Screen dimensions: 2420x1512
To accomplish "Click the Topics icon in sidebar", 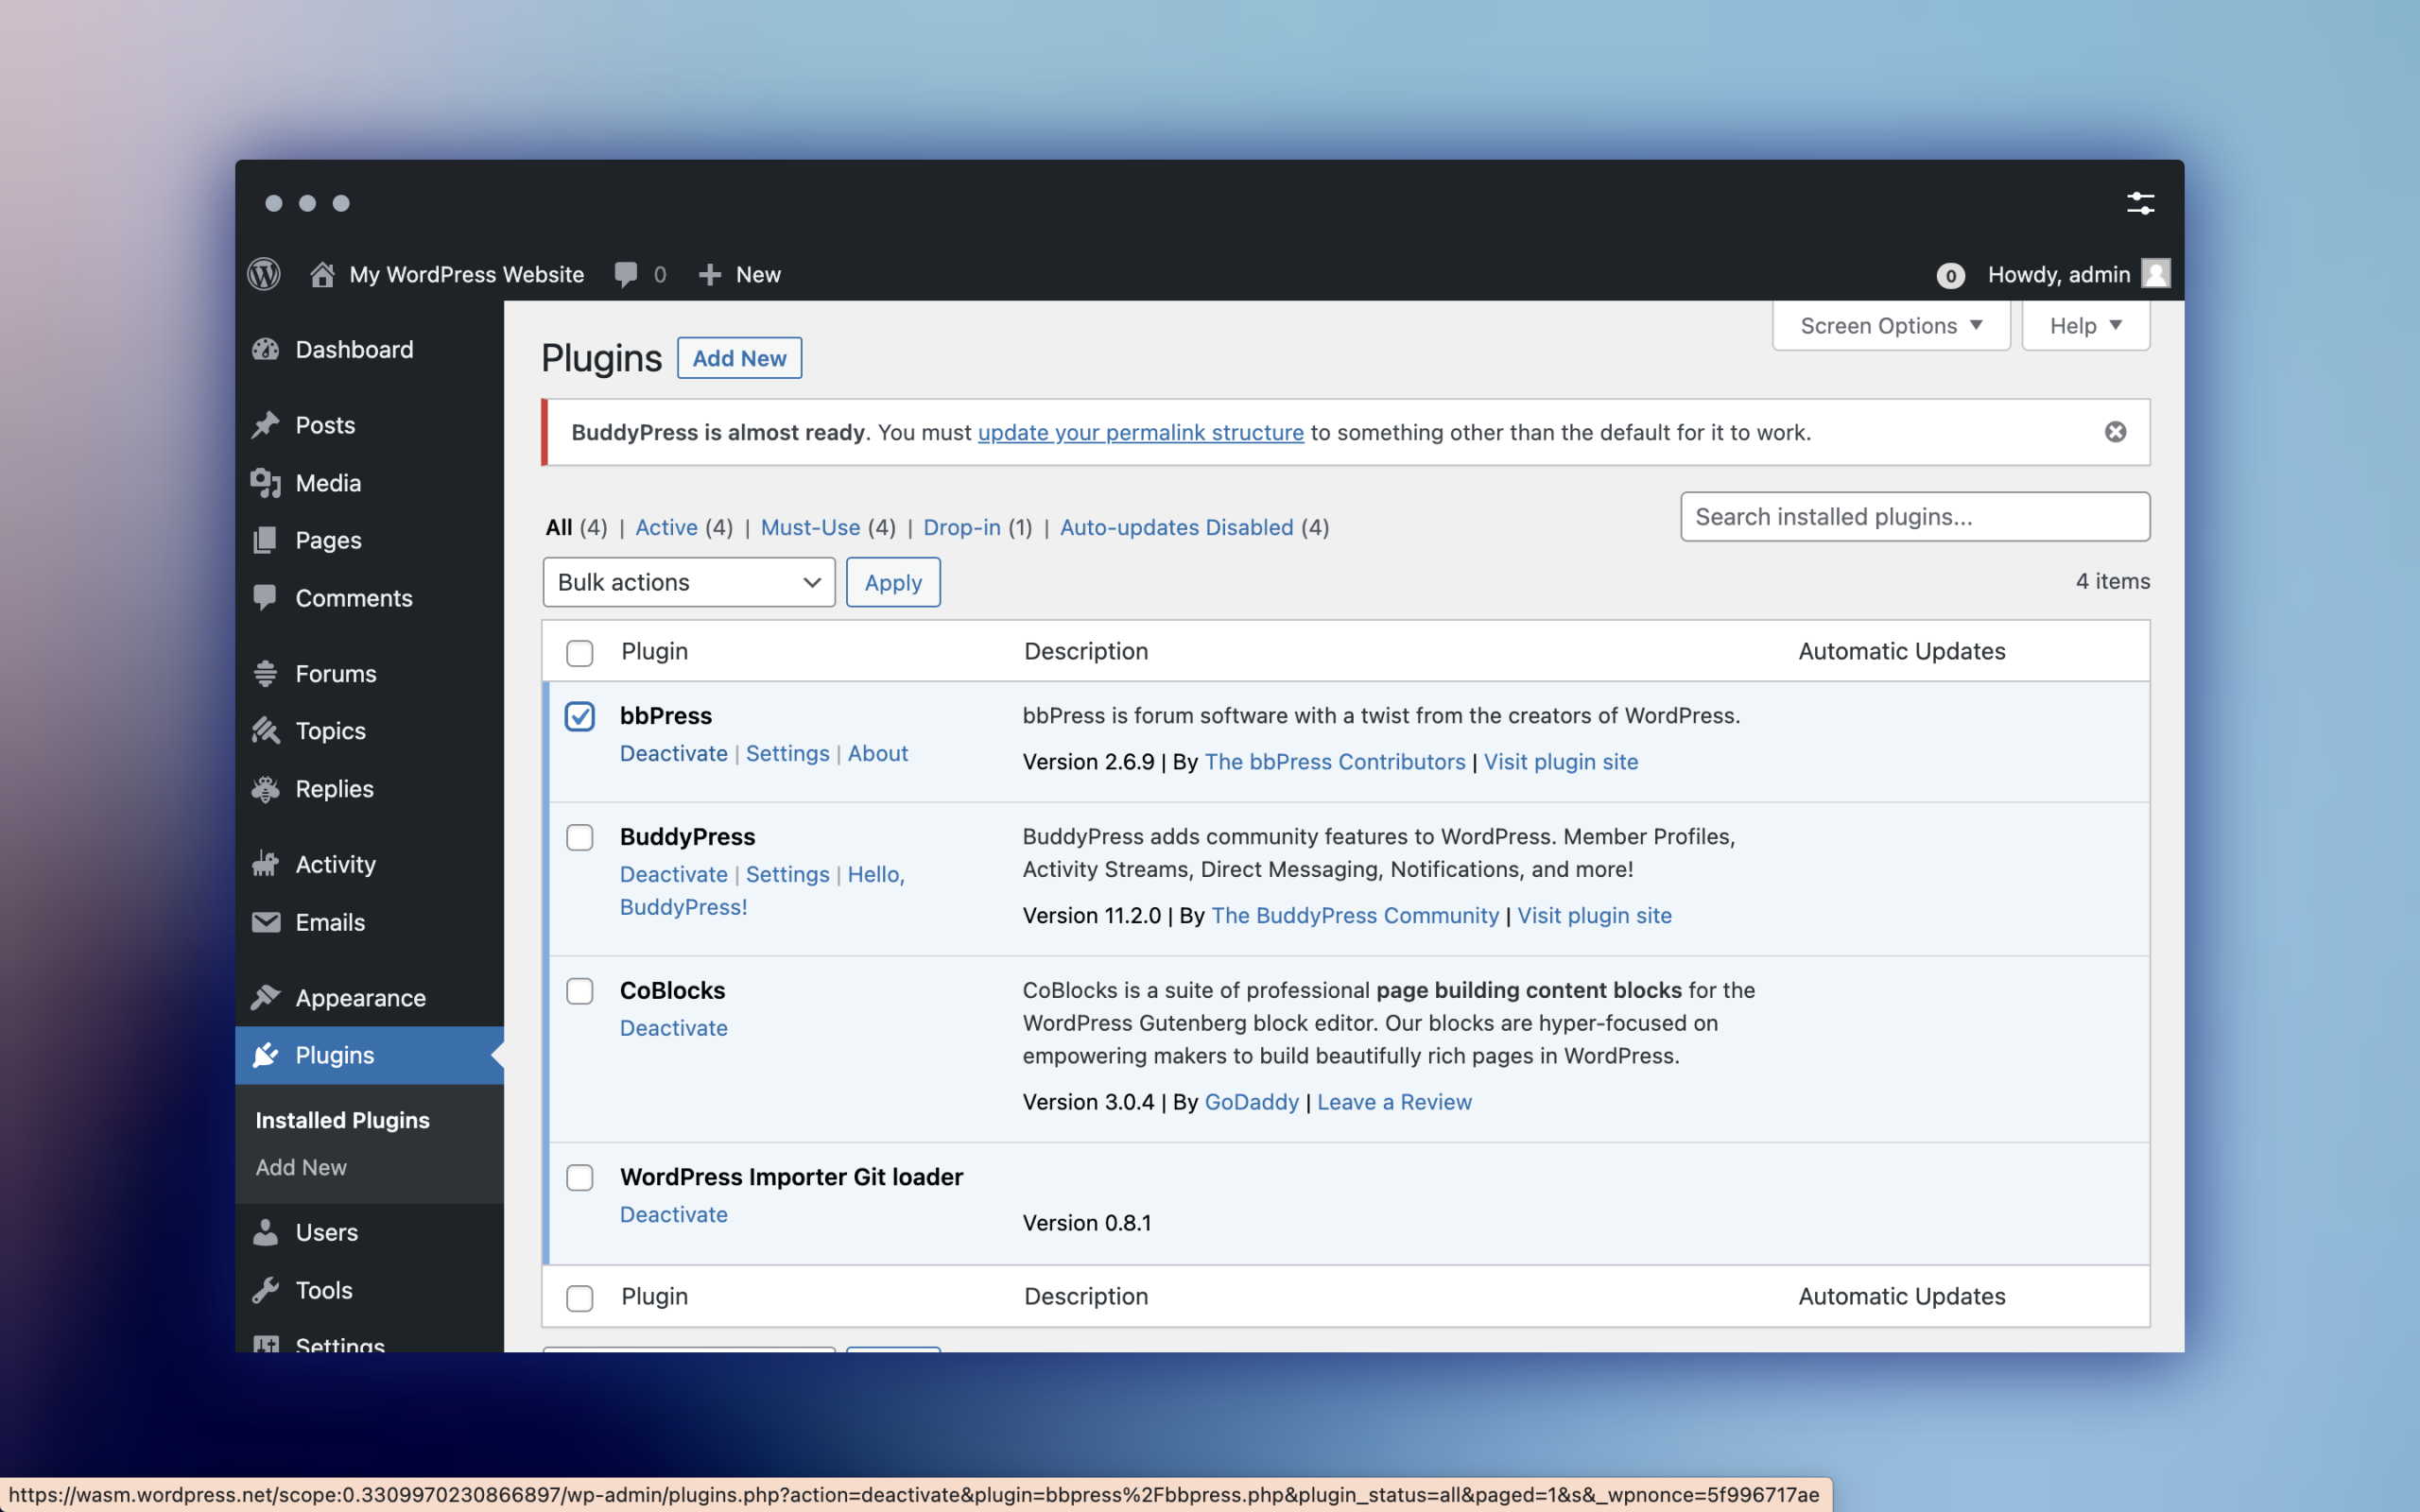I will pos(266,731).
